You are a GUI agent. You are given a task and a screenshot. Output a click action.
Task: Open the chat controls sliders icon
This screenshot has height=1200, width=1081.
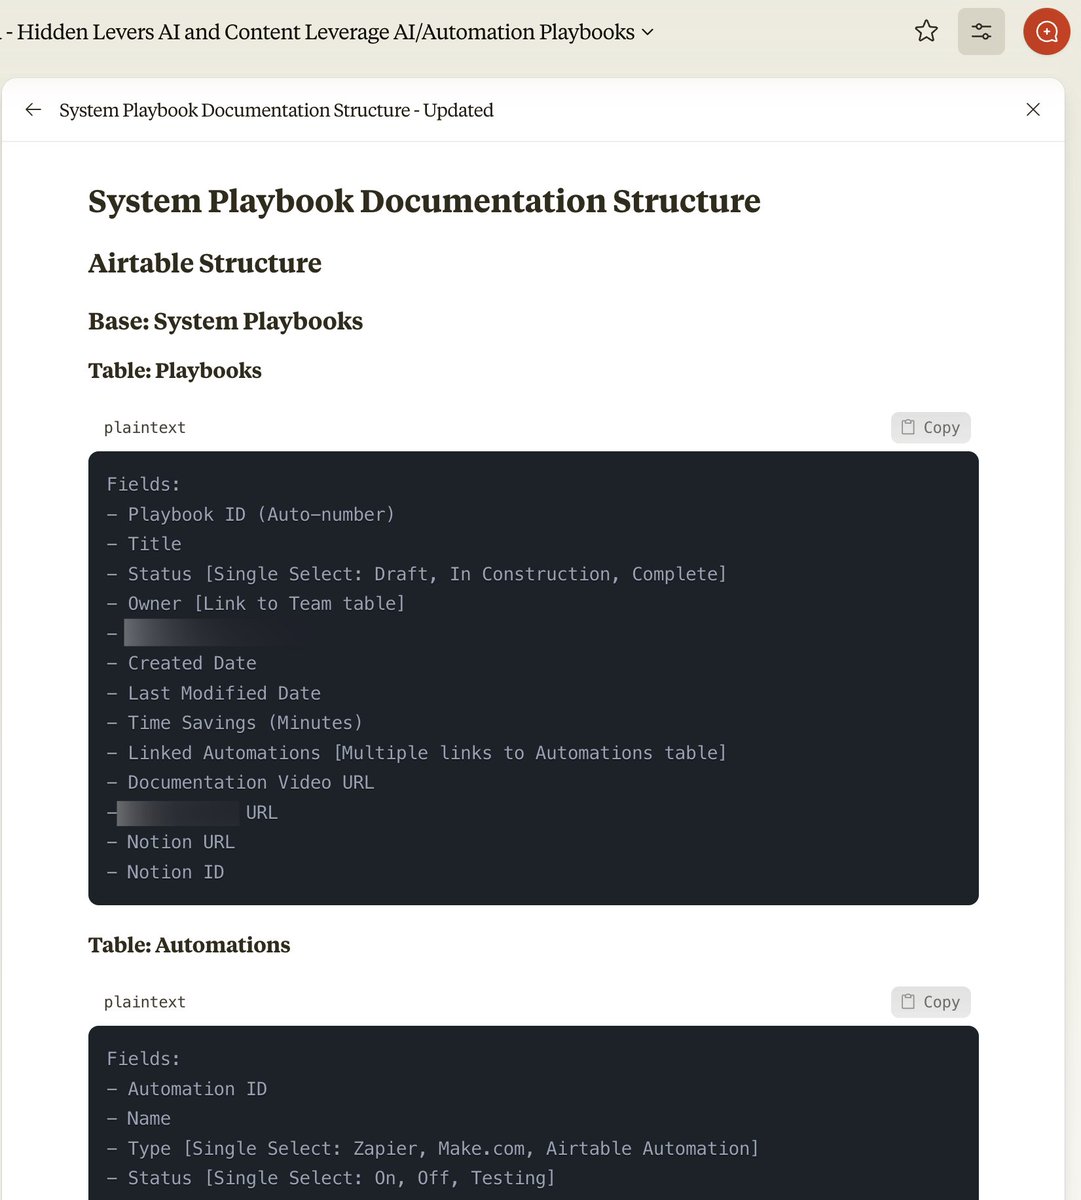tap(981, 31)
